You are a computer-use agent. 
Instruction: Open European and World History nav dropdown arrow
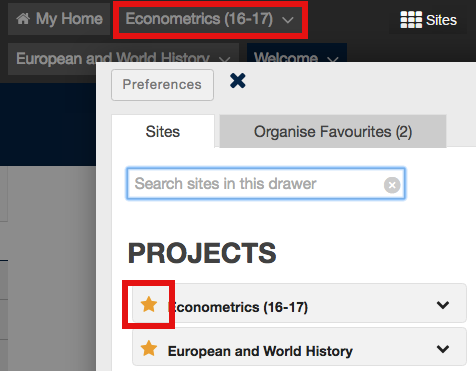(x=224, y=60)
